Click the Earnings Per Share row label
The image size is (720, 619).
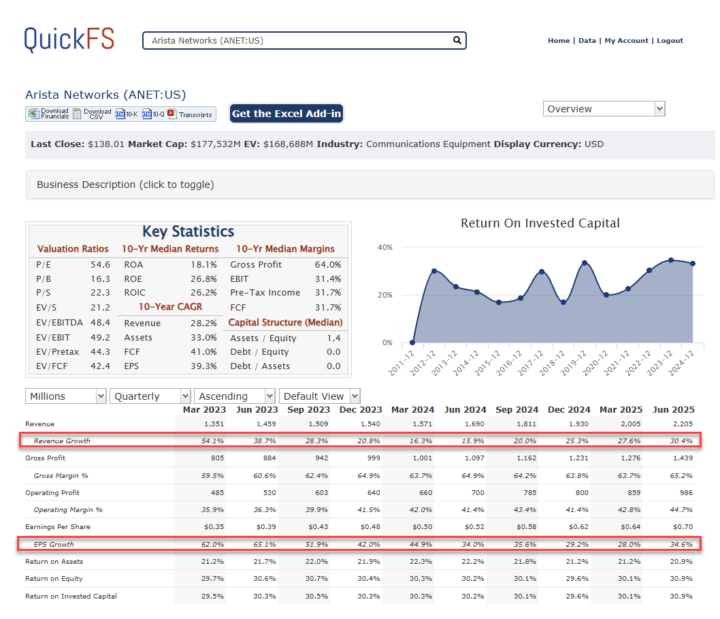[57, 527]
